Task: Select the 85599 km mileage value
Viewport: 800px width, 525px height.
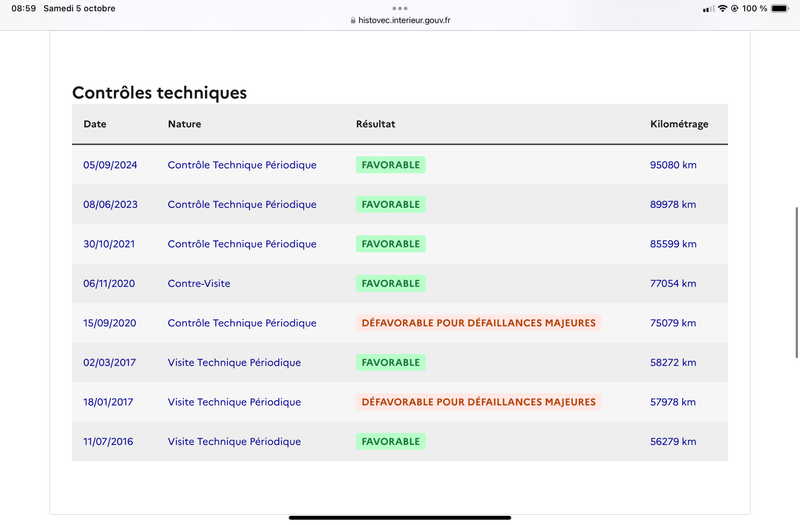Action: (x=673, y=244)
